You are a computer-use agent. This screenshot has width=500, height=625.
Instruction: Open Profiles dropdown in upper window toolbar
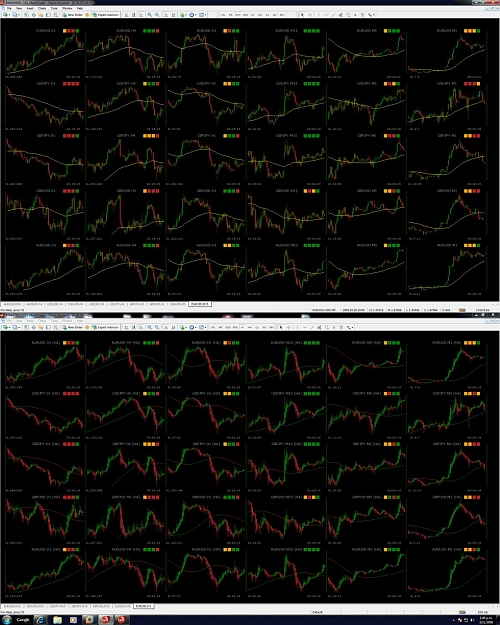coord(16,15)
